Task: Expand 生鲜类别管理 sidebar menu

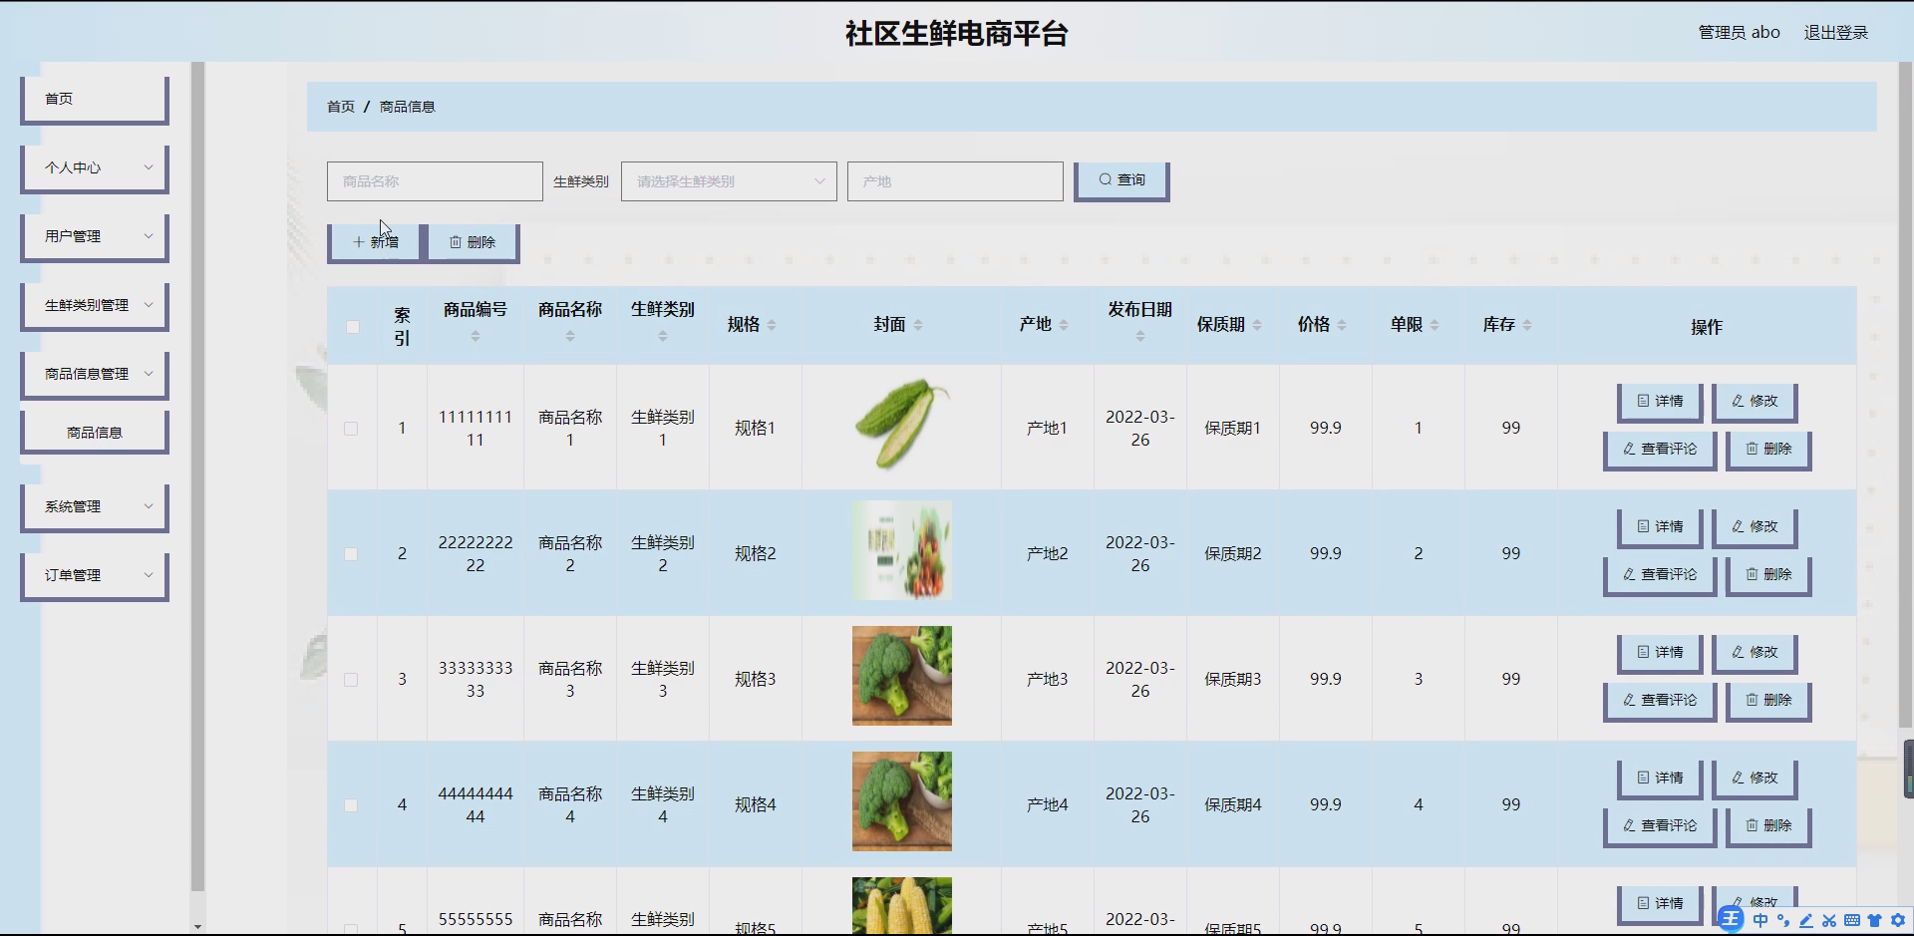Action: [95, 306]
